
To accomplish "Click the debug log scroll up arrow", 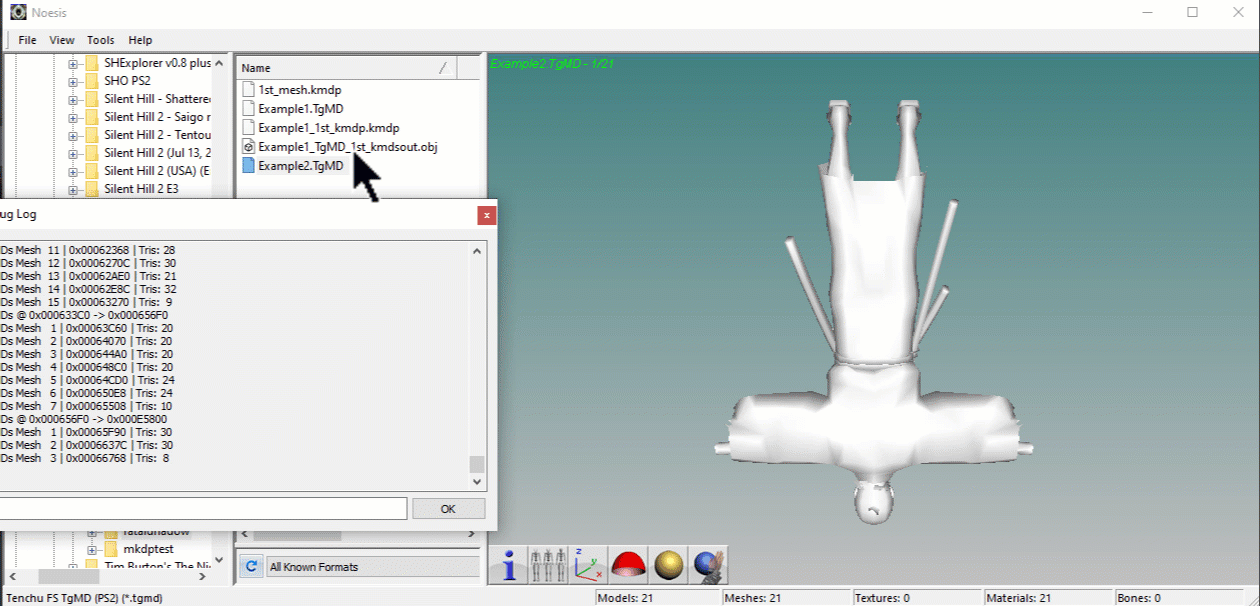I will point(477,250).
